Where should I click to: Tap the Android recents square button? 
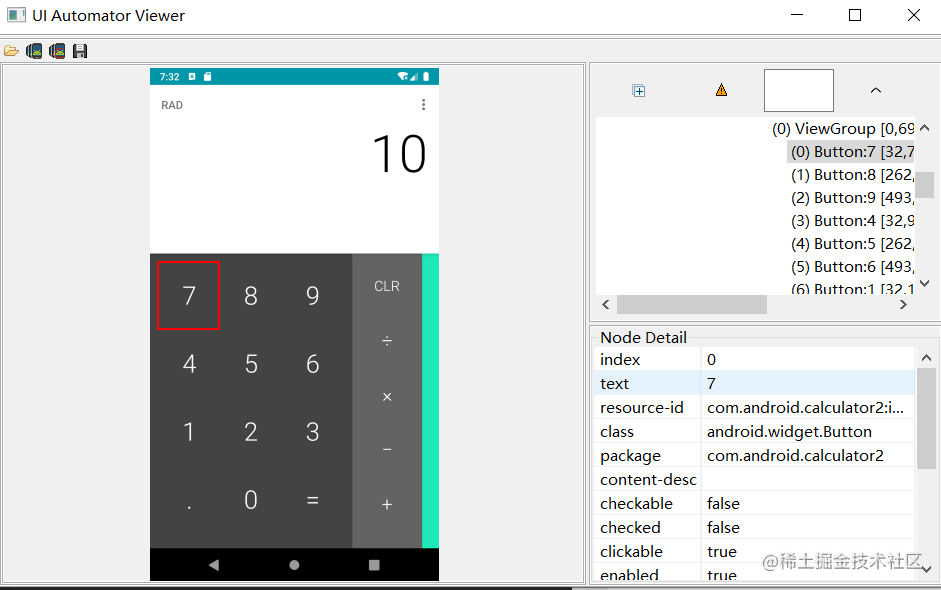(374, 565)
